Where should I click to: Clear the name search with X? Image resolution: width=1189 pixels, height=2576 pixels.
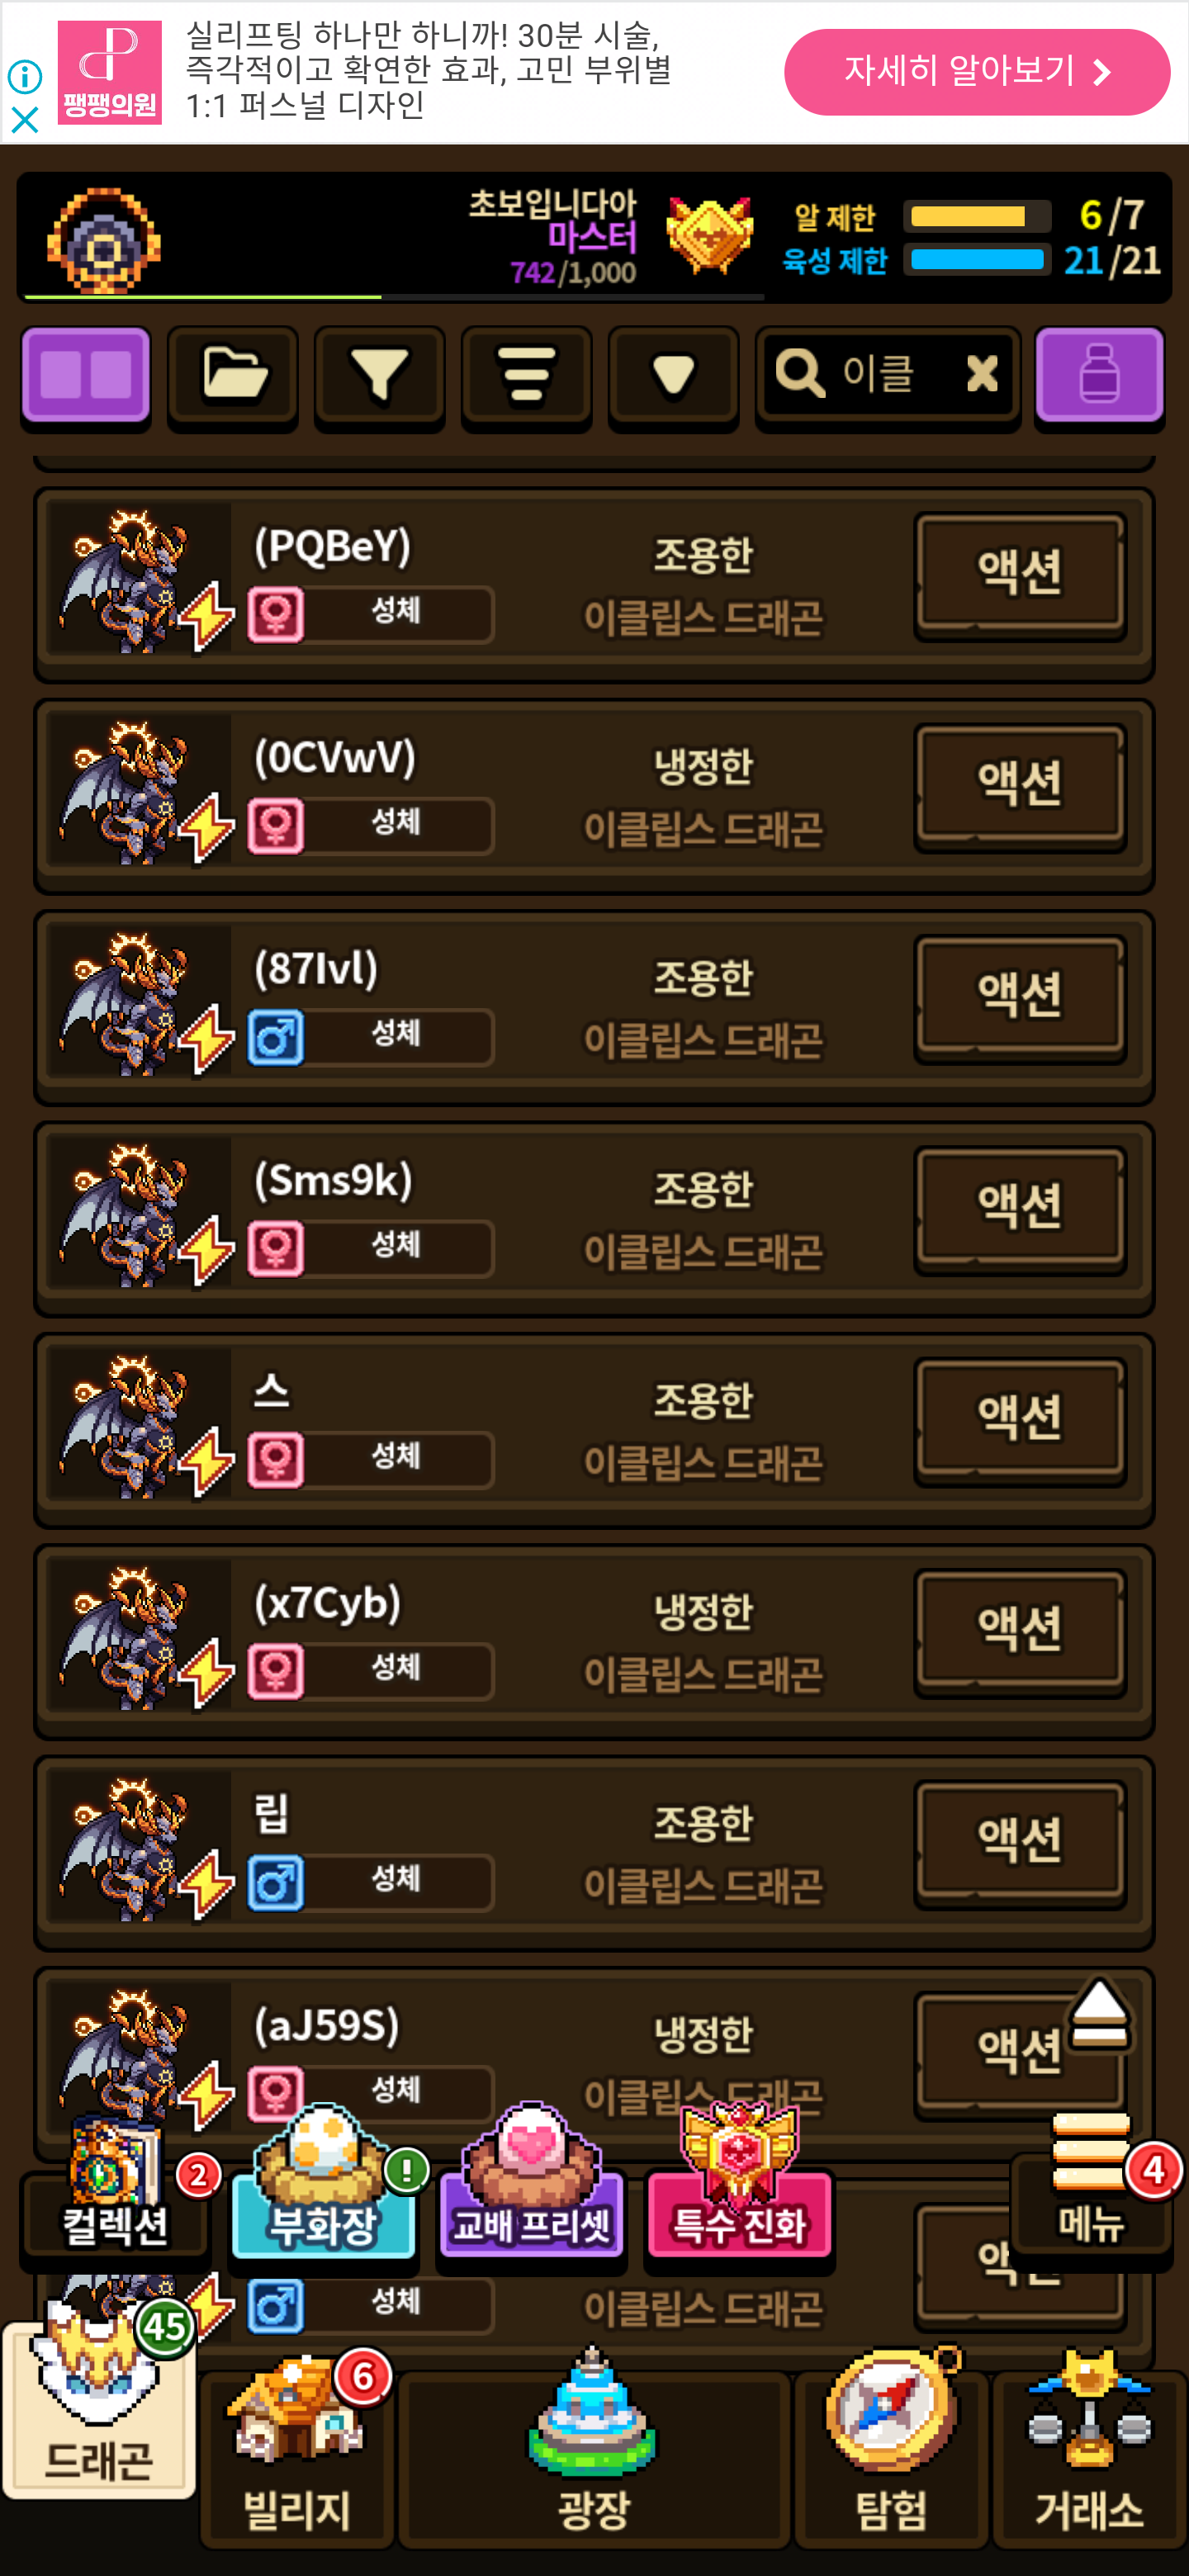pyautogui.click(x=982, y=375)
